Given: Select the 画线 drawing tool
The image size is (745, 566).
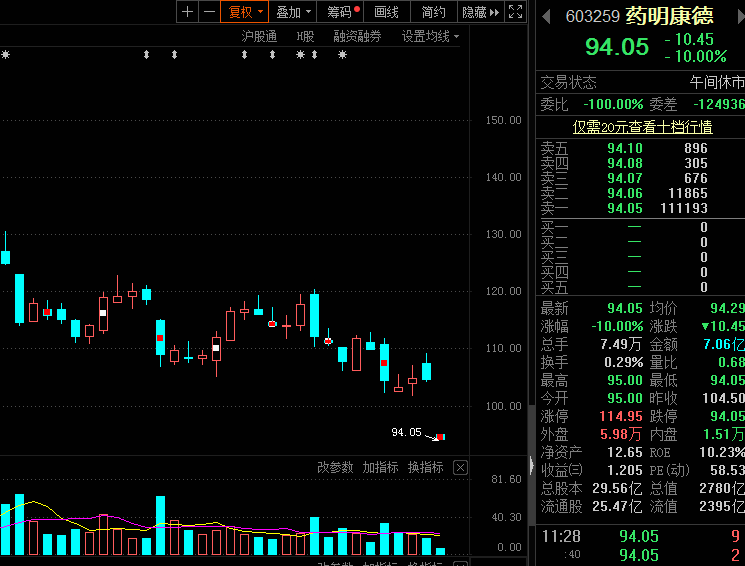Looking at the screenshot, I should click(x=387, y=12).
